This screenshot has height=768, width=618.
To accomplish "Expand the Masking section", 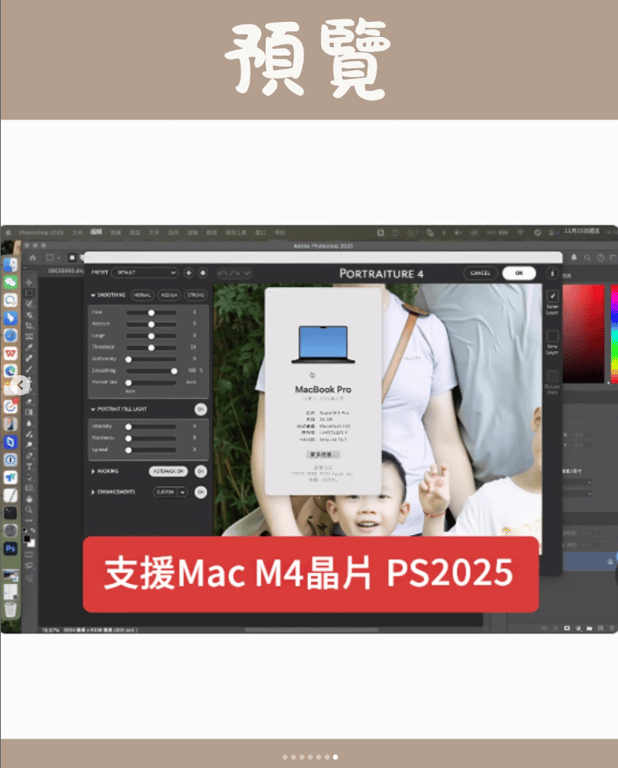I will (x=93, y=471).
